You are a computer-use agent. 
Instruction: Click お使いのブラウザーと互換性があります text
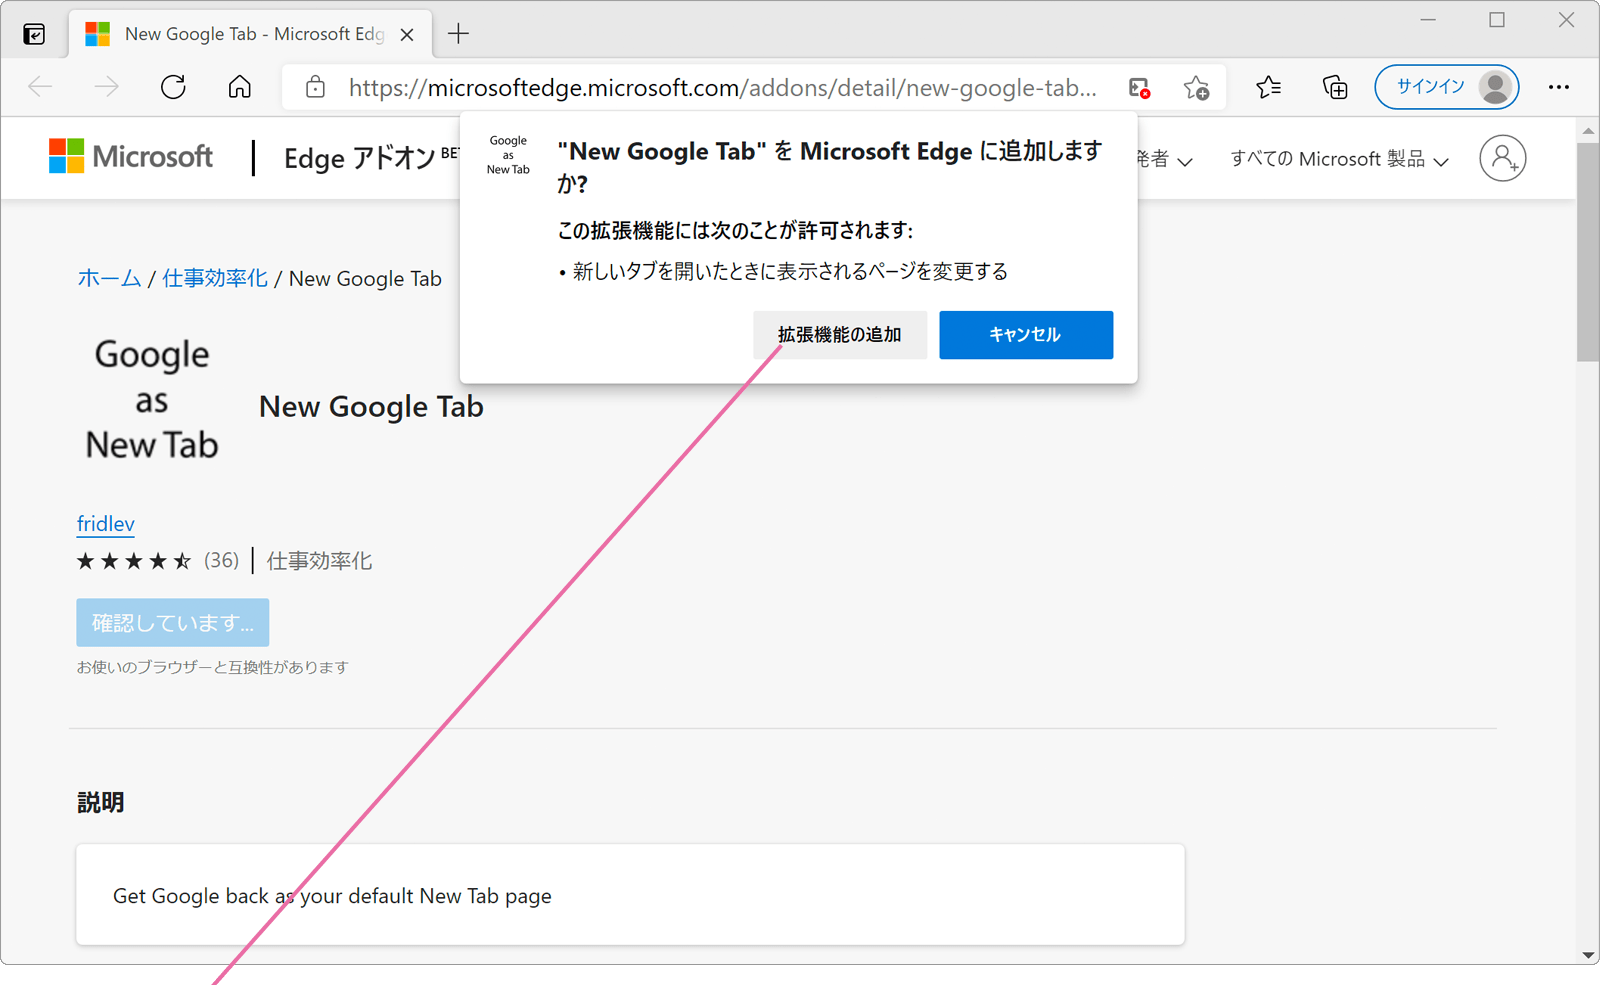[212, 667]
